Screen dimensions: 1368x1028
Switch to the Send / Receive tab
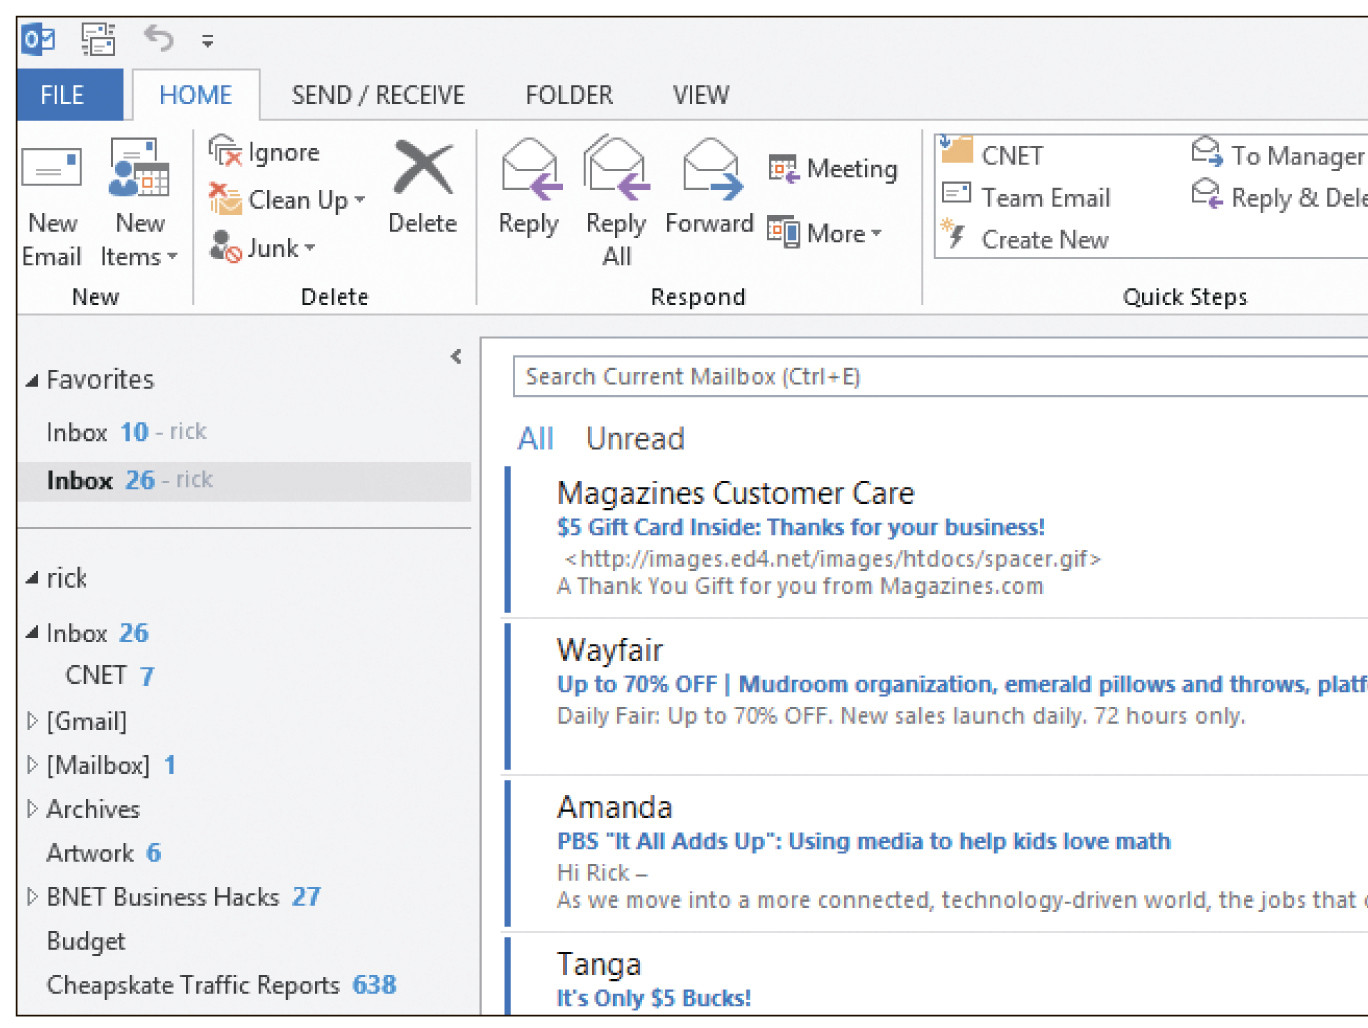click(378, 95)
